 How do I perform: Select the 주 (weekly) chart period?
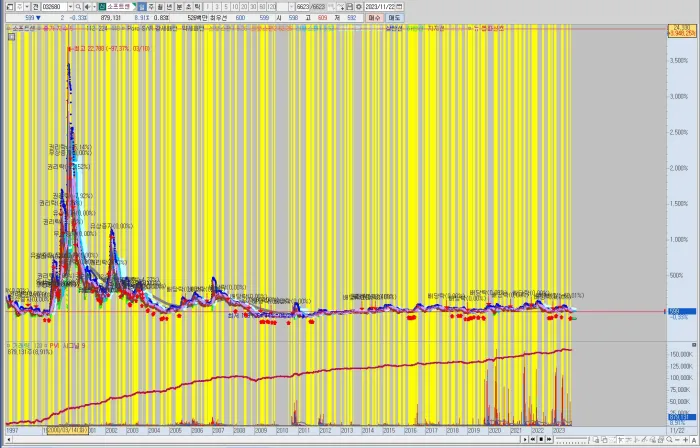coord(150,7)
